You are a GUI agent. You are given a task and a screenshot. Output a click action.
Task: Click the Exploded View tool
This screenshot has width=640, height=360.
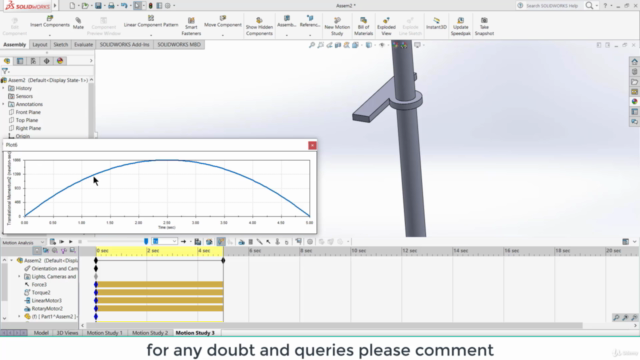(x=386, y=26)
